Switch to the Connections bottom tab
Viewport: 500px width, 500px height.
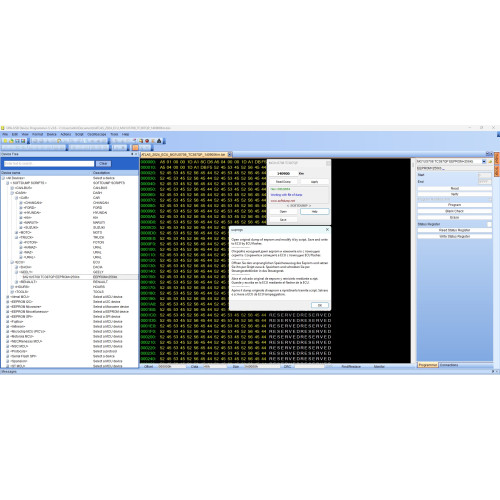coord(449,365)
